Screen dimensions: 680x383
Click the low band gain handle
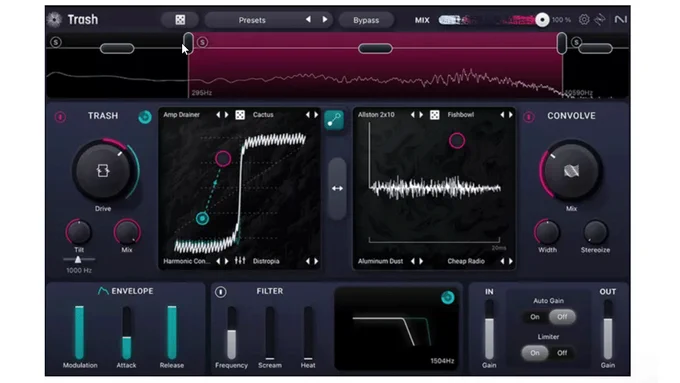pos(117,49)
